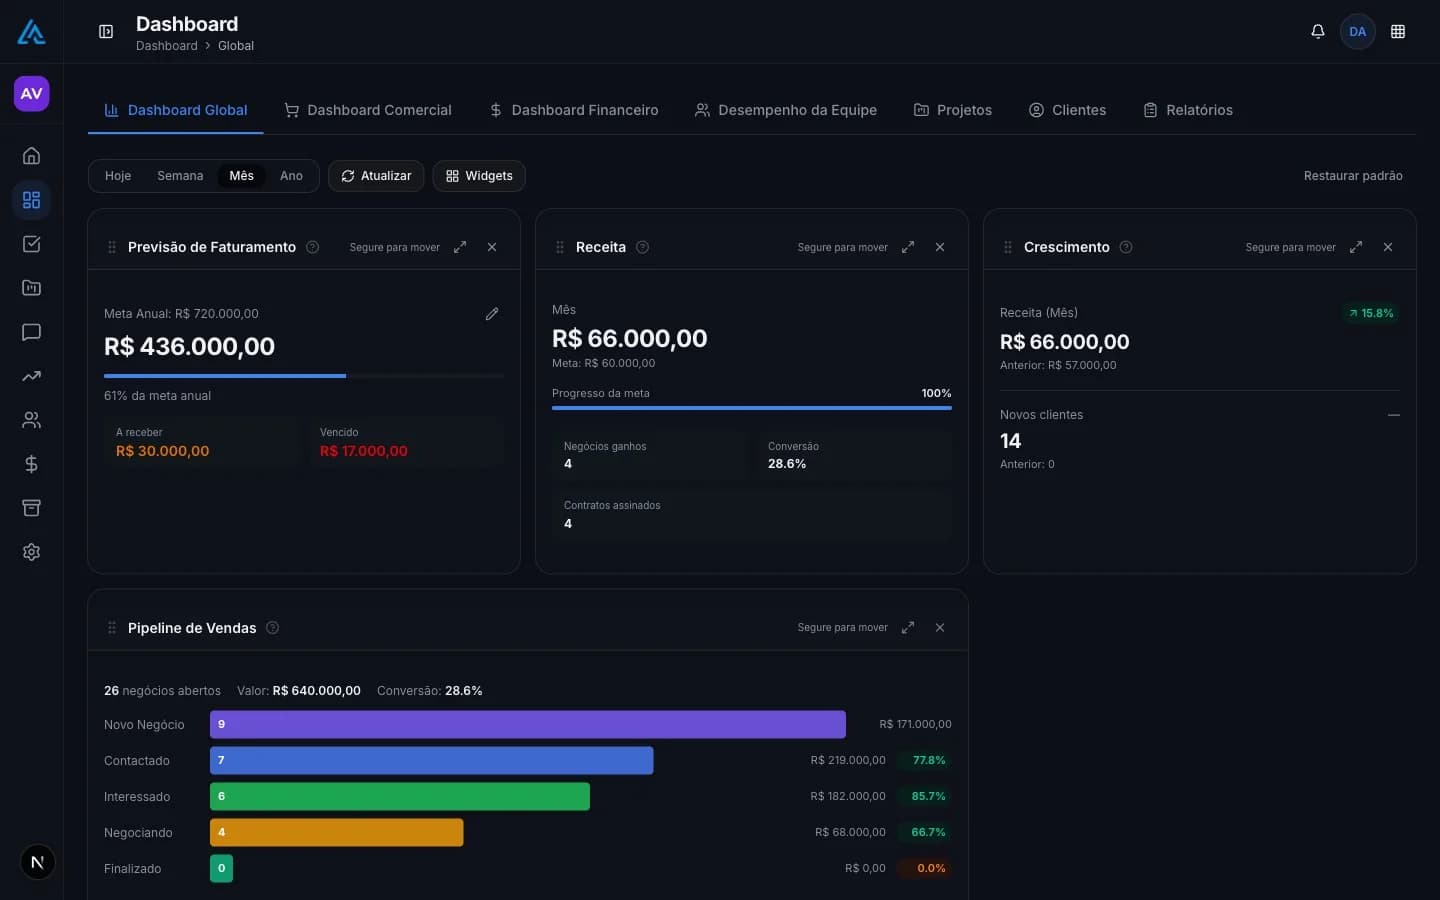Switch to the Dashboard Comercial tab
The image size is (1440, 900).
tap(368, 110)
